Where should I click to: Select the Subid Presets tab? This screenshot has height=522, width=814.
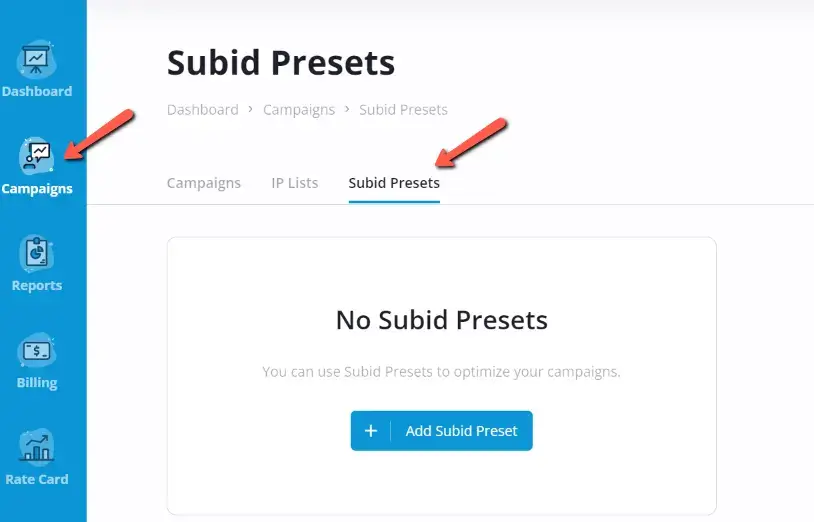click(x=394, y=183)
